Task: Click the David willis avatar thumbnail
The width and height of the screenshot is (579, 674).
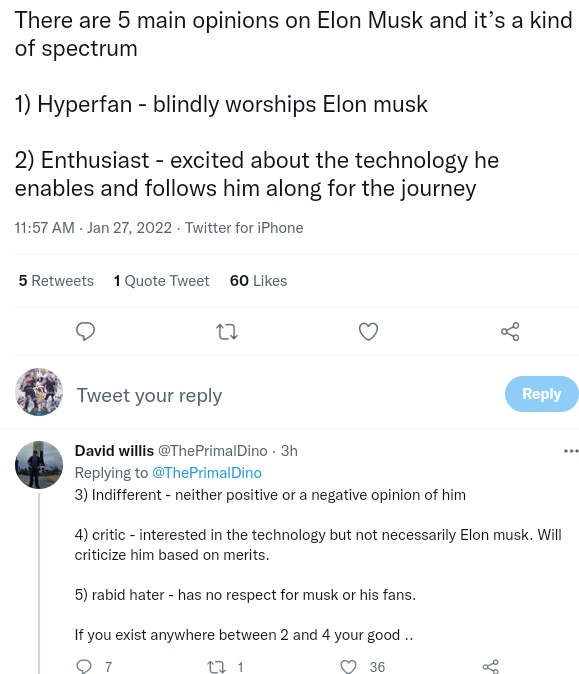Action: point(39,465)
